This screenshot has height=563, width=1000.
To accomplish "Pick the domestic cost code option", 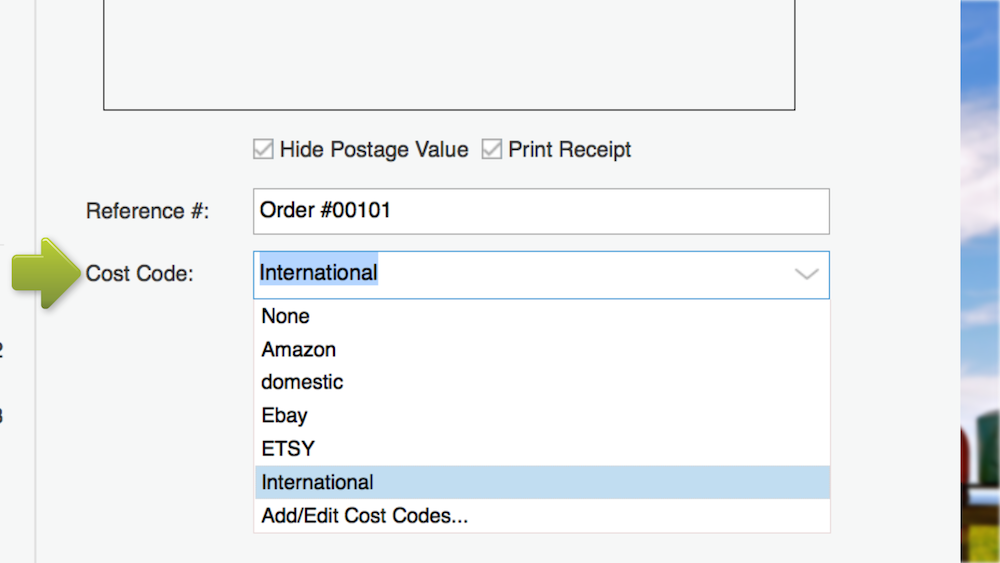I will coord(302,382).
